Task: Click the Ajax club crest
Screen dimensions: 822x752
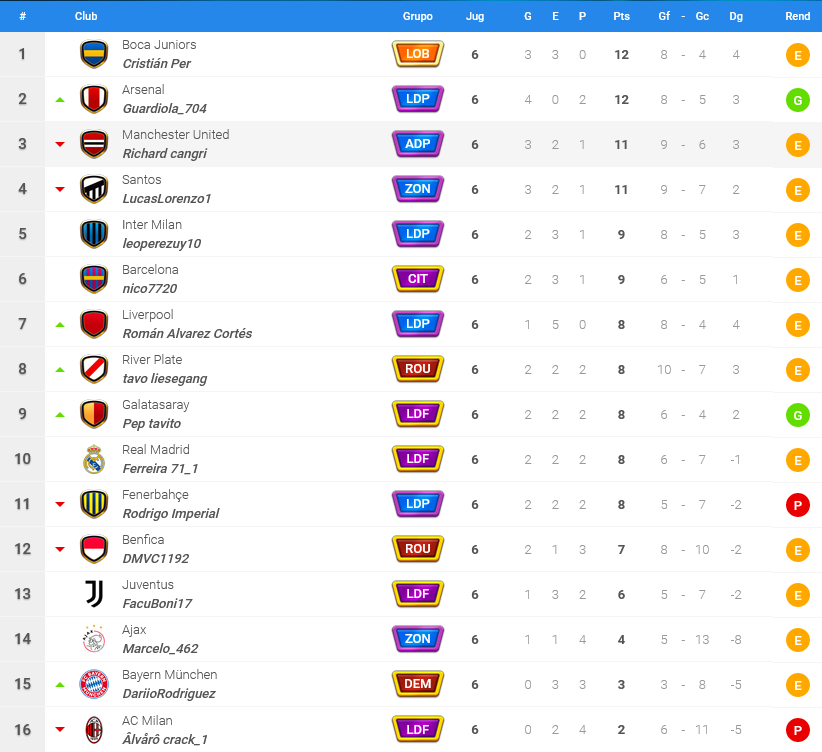Action: click(x=94, y=639)
